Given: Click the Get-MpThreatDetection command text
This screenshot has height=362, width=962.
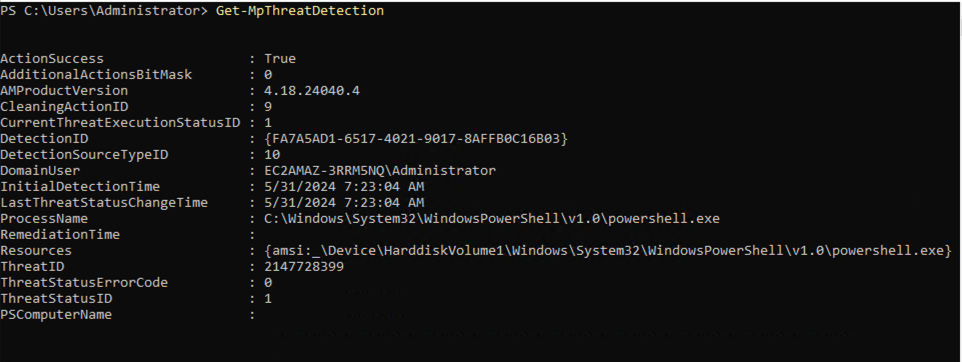Looking at the screenshot, I should [x=300, y=11].
